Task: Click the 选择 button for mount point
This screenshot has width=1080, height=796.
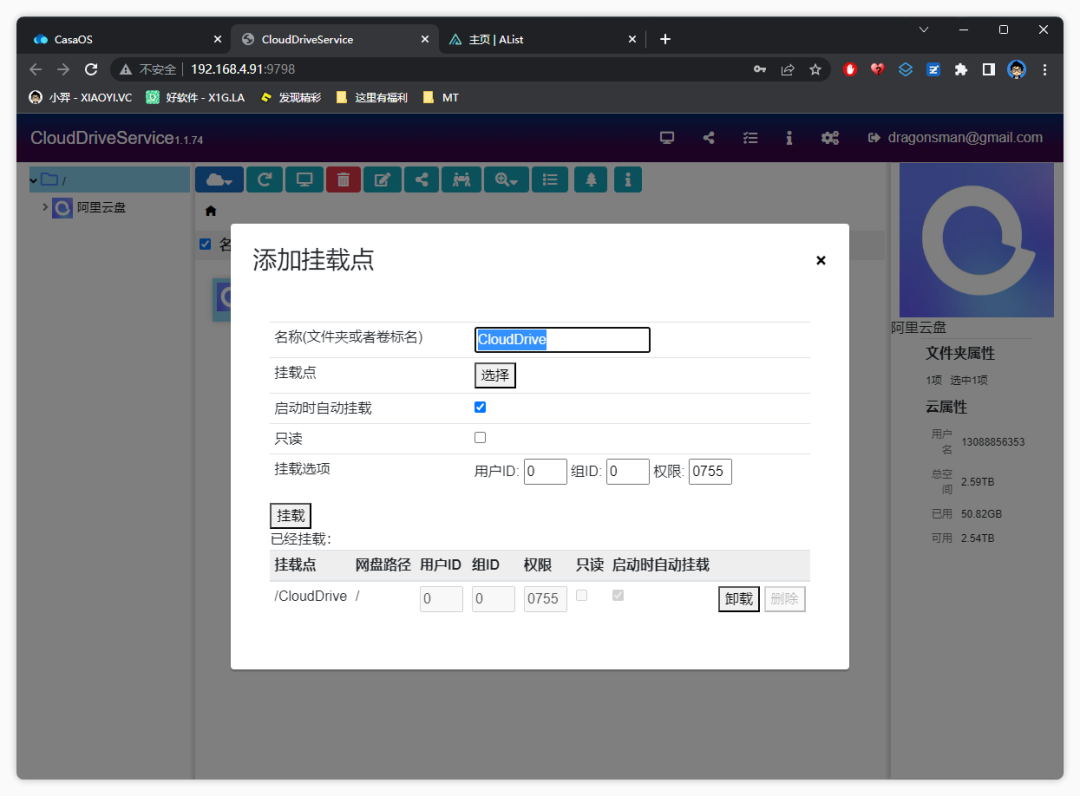Action: [x=495, y=376]
